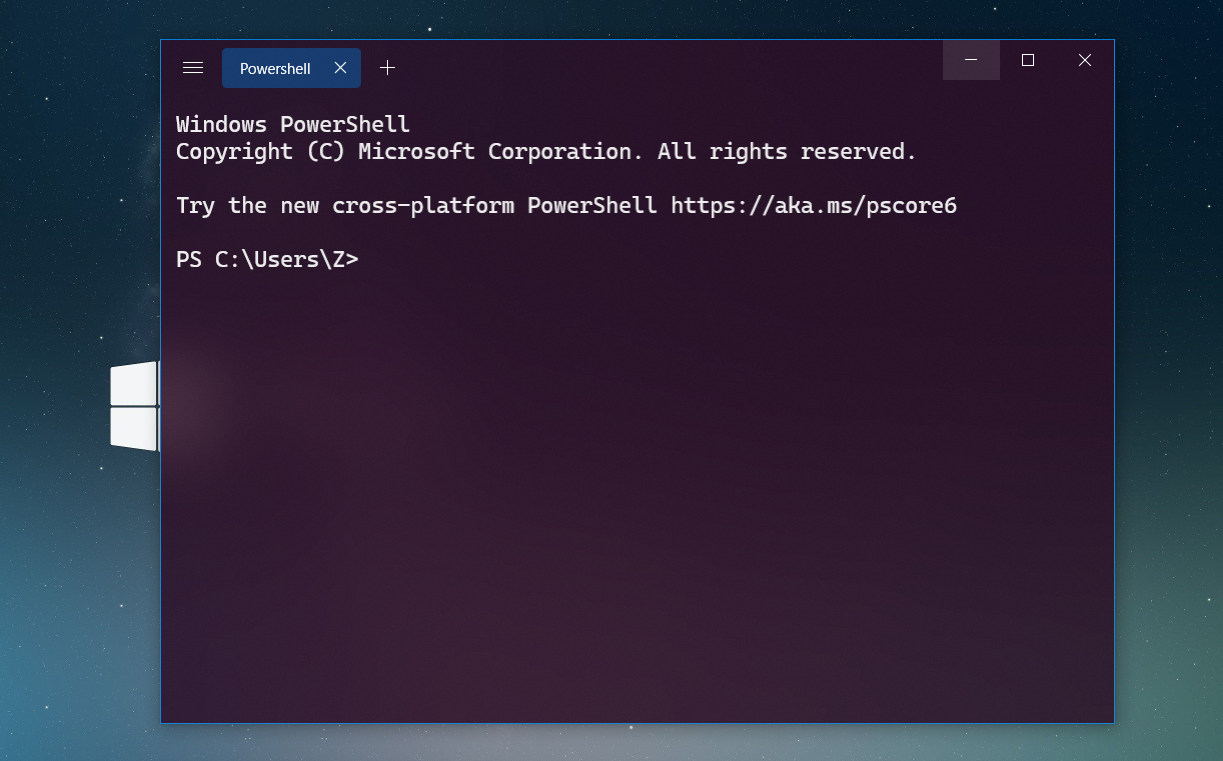Click the Microsoft copyright notice line
Screen dimensions: 1223x761
coord(545,151)
